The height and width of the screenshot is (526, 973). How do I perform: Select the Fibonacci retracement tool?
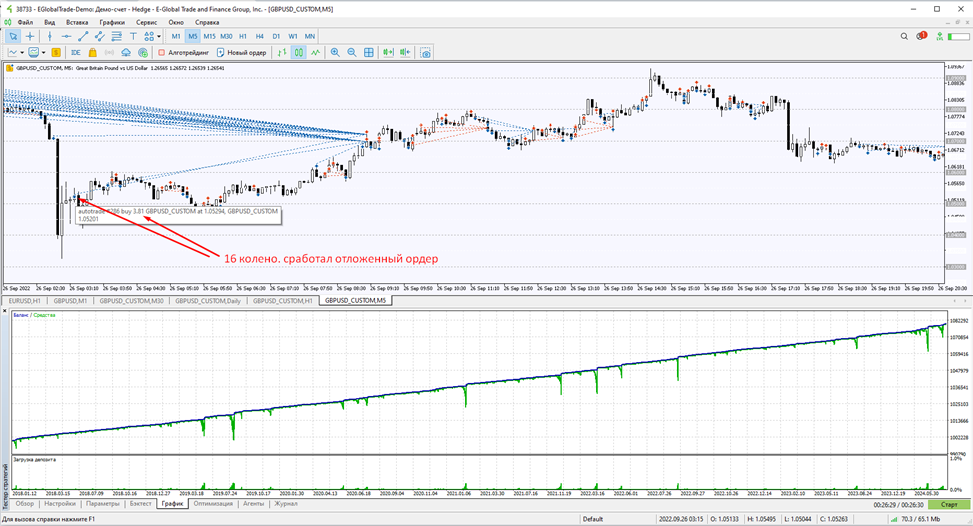point(116,37)
